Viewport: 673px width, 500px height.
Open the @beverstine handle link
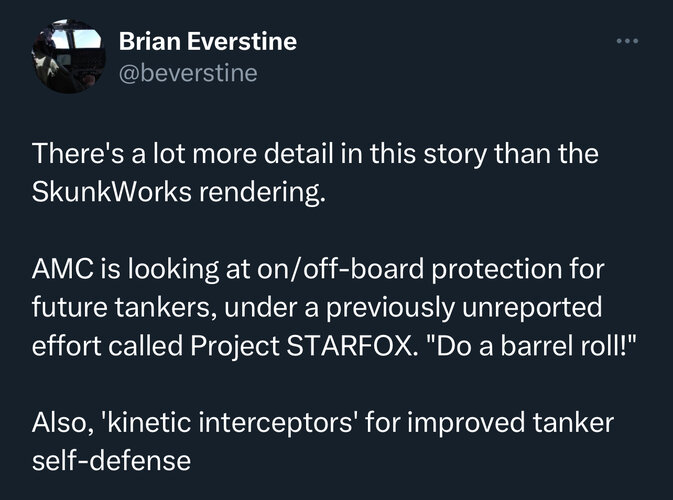188,73
